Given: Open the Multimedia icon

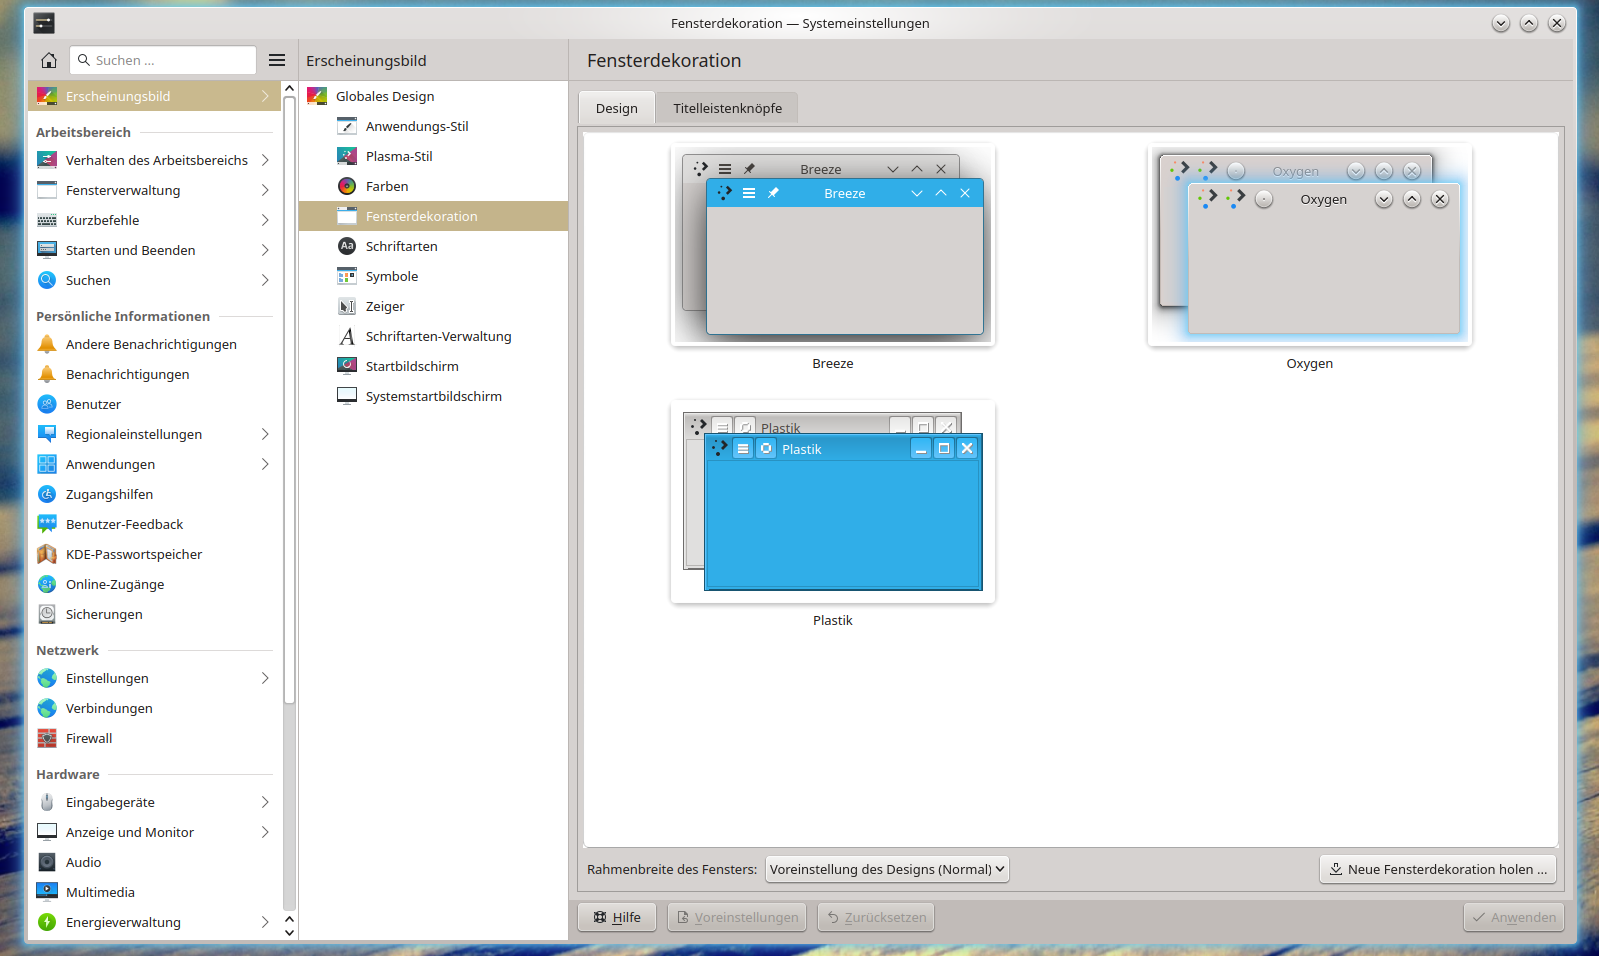Looking at the screenshot, I should point(47,892).
